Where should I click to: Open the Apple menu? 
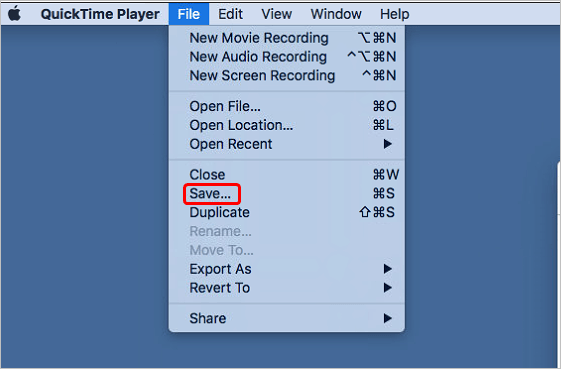[x=14, y=14]
